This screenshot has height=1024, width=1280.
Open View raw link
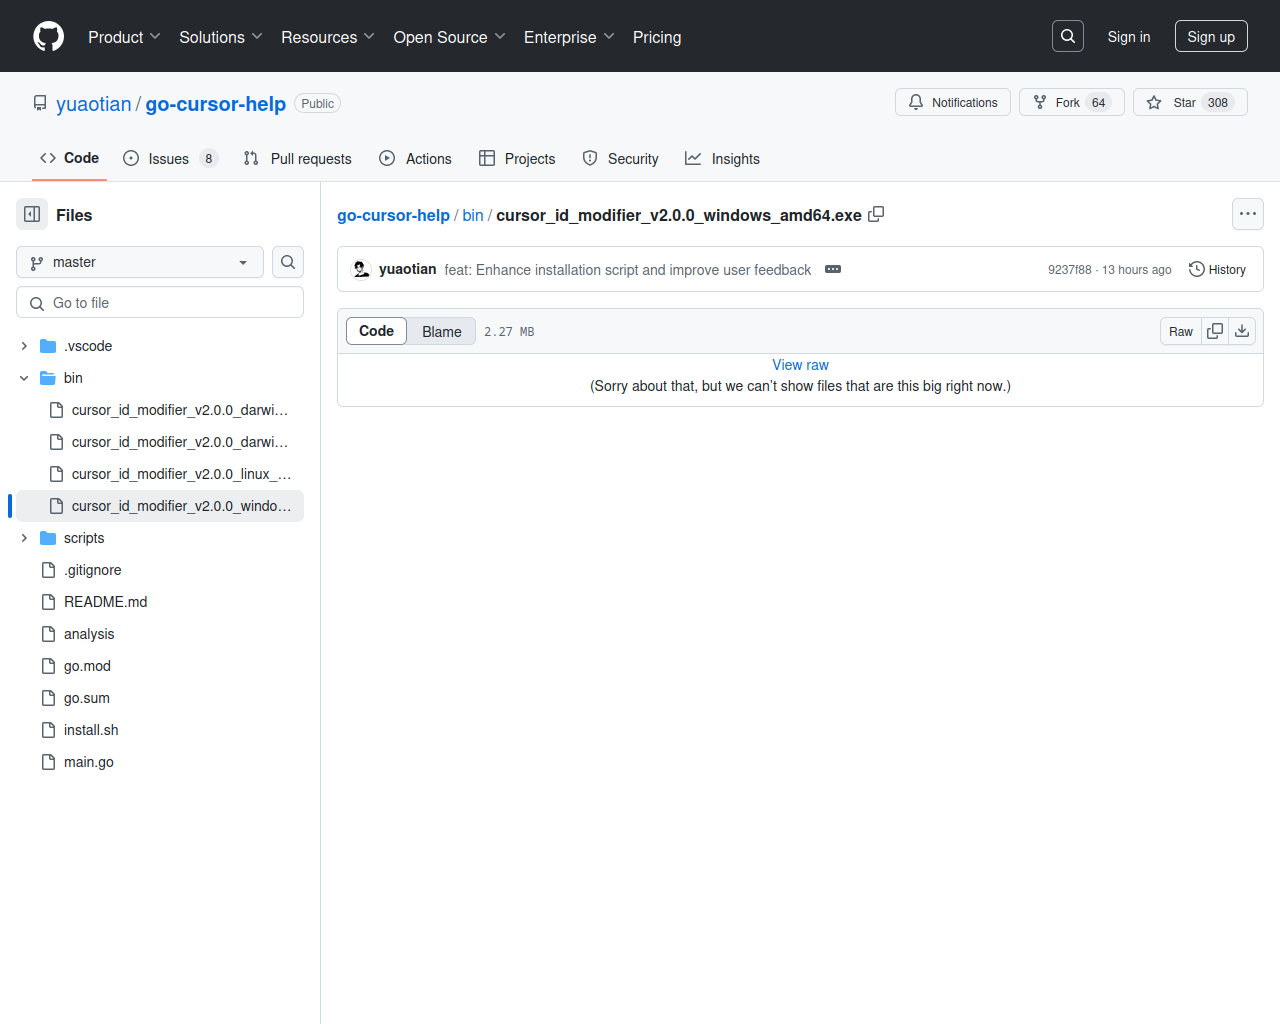[x=800, y=365]
